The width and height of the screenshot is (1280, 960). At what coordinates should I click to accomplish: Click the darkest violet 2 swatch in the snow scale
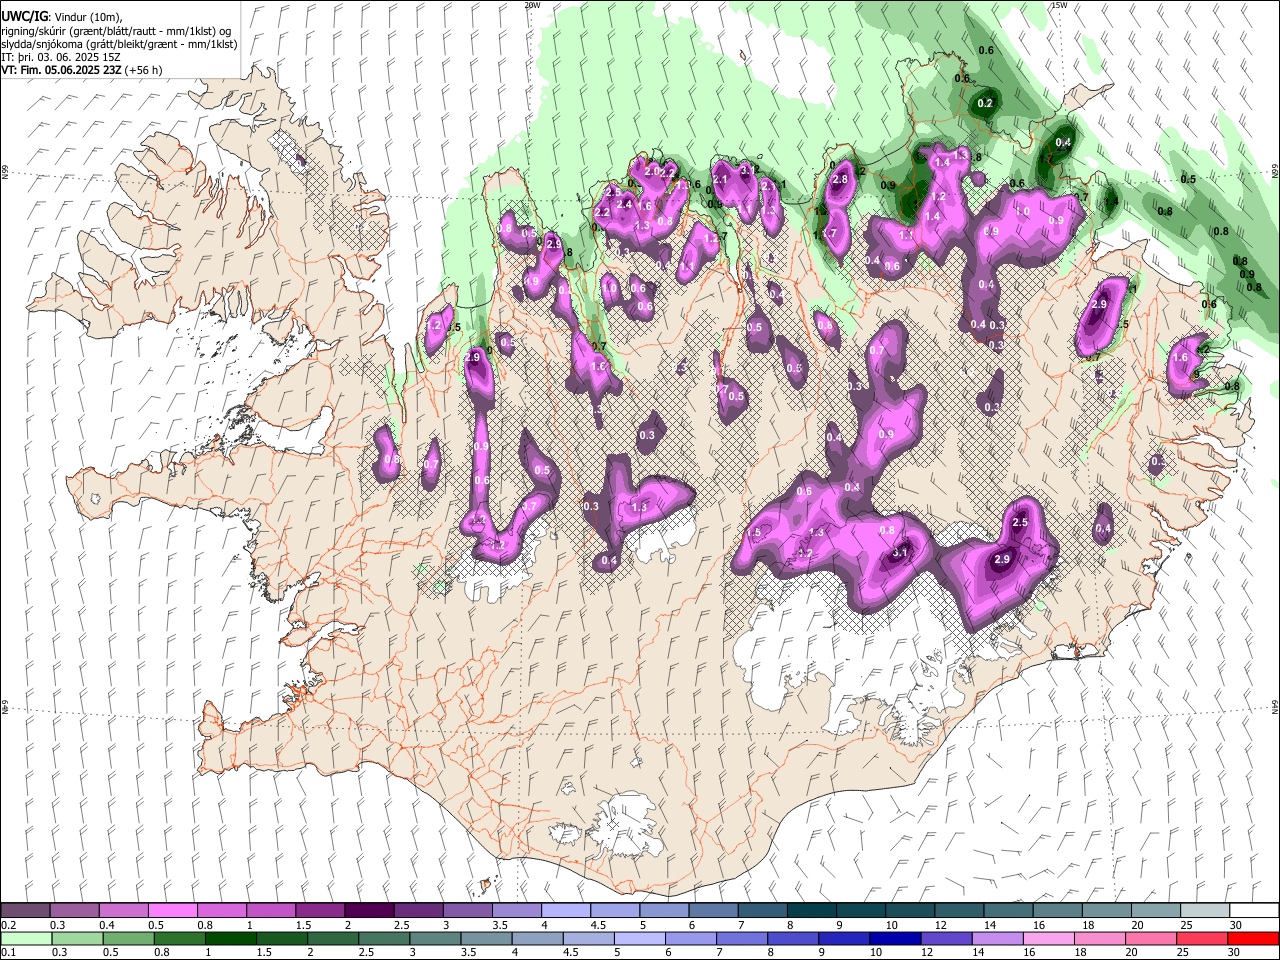coord(369,911)
